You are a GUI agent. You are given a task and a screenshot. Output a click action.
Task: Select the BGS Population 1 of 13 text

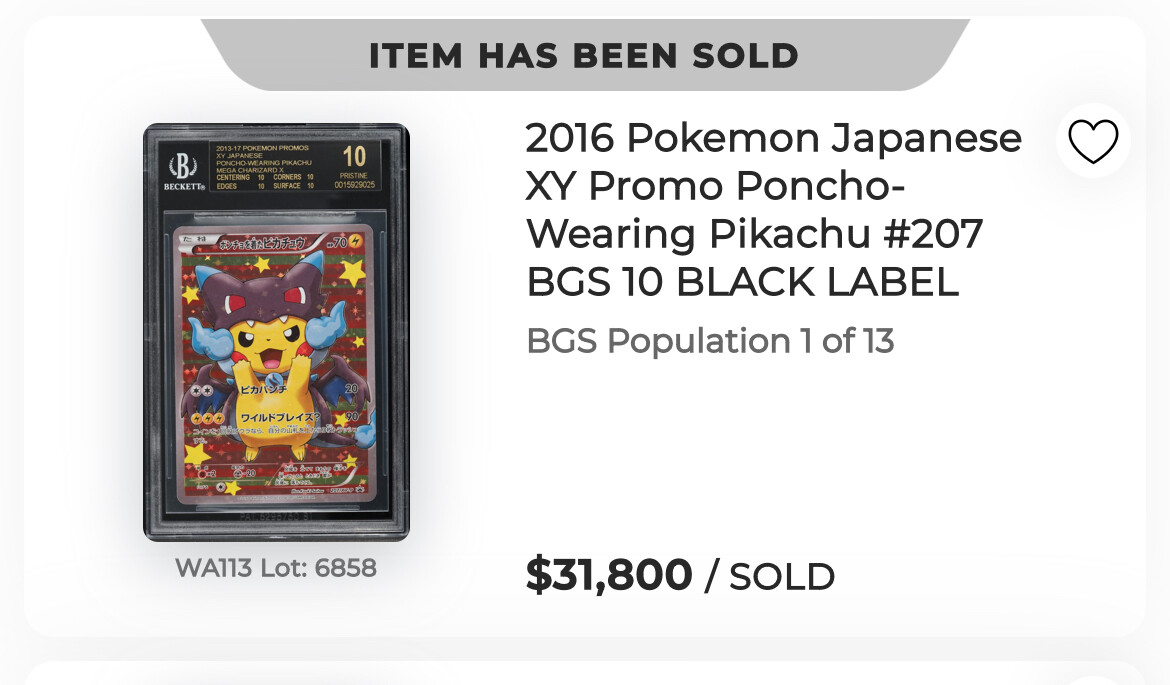tap(710, 341)
